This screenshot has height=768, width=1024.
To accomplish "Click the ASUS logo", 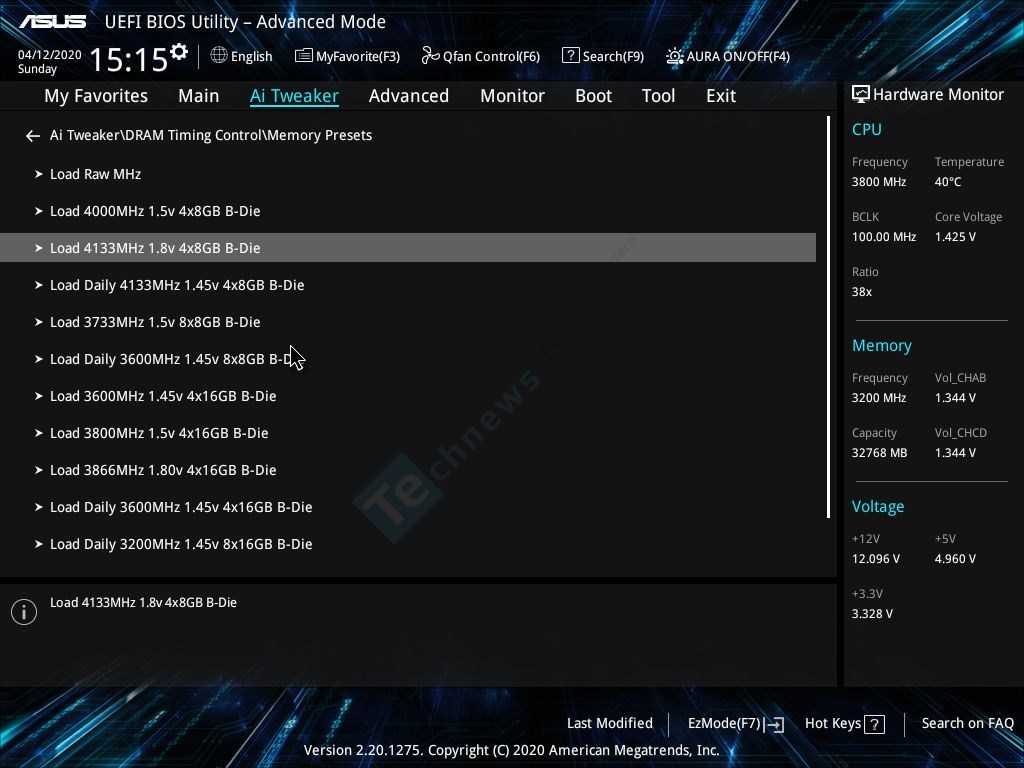I will pyautogui.click(x=52, y=22).
